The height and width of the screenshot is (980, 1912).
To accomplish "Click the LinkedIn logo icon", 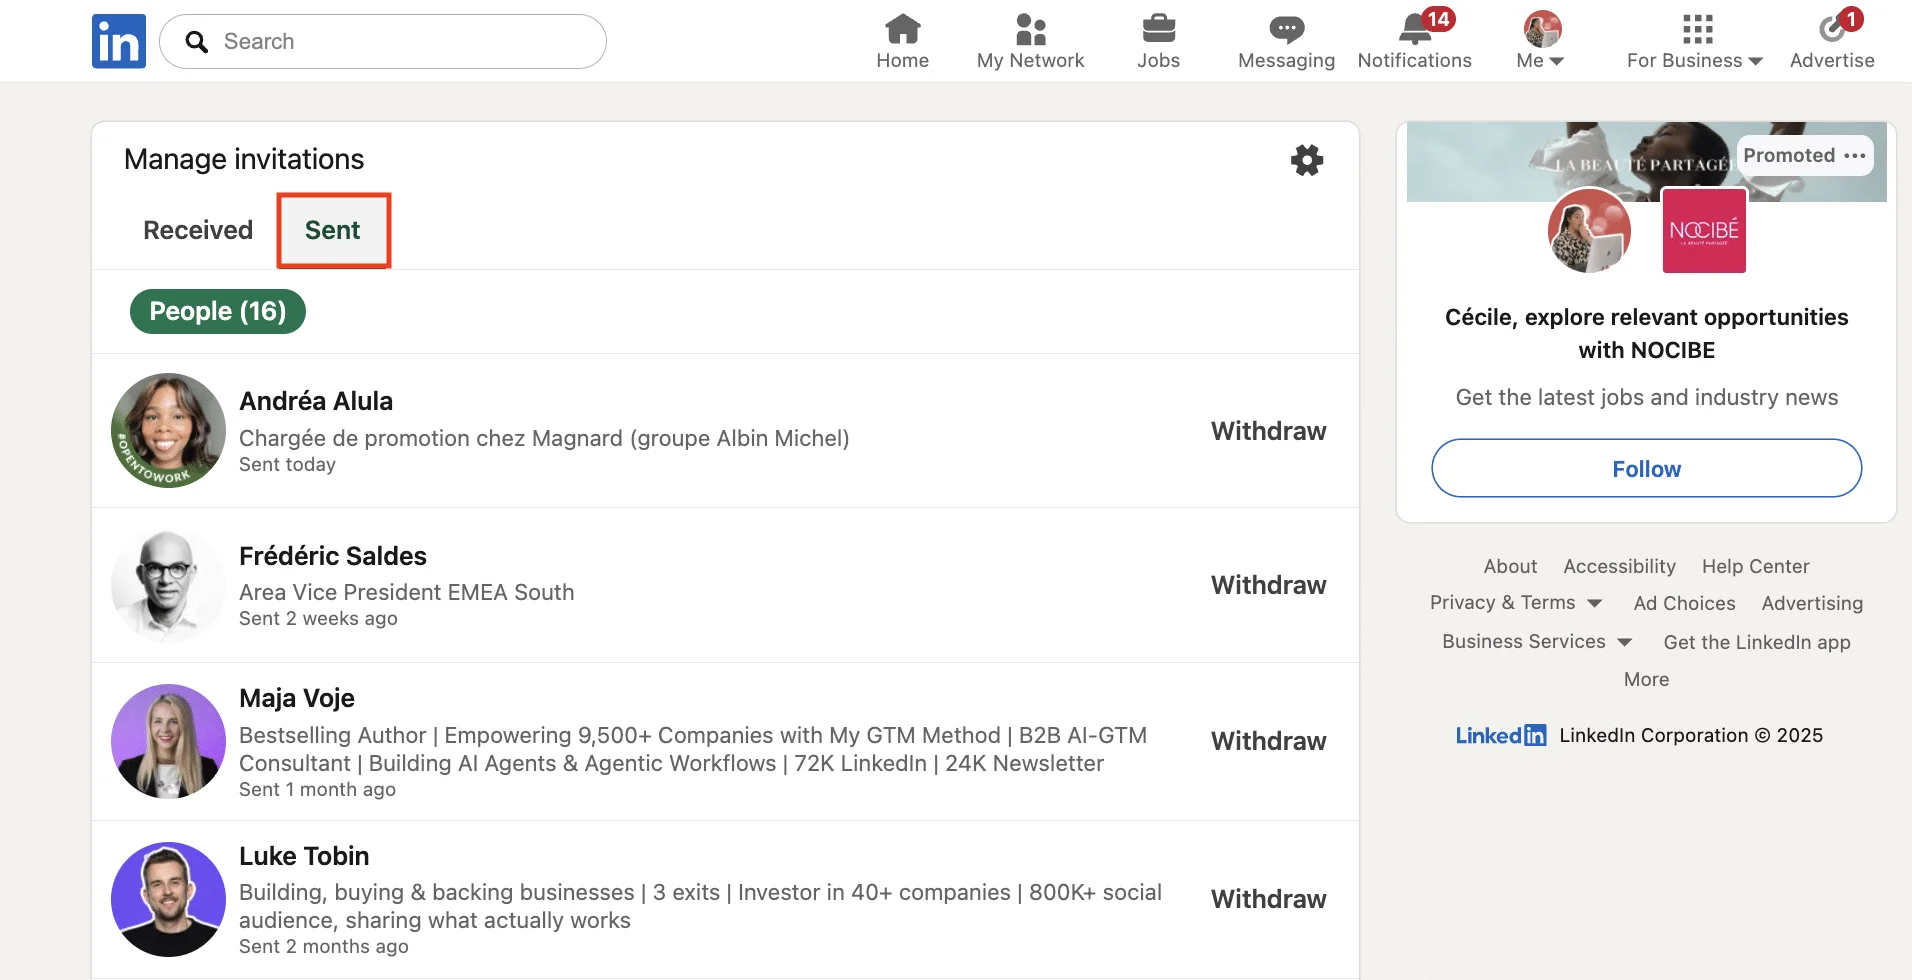I will [x=119, y=41].
